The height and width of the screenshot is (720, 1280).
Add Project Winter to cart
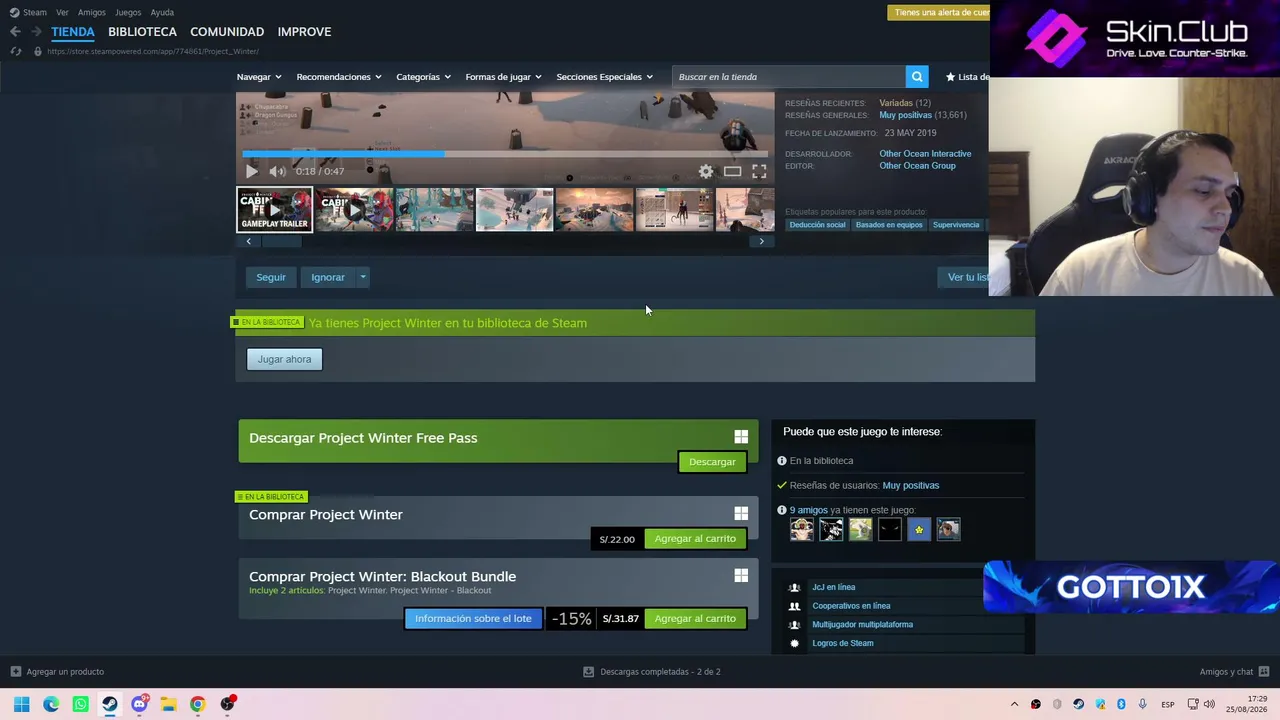(695, 539)
